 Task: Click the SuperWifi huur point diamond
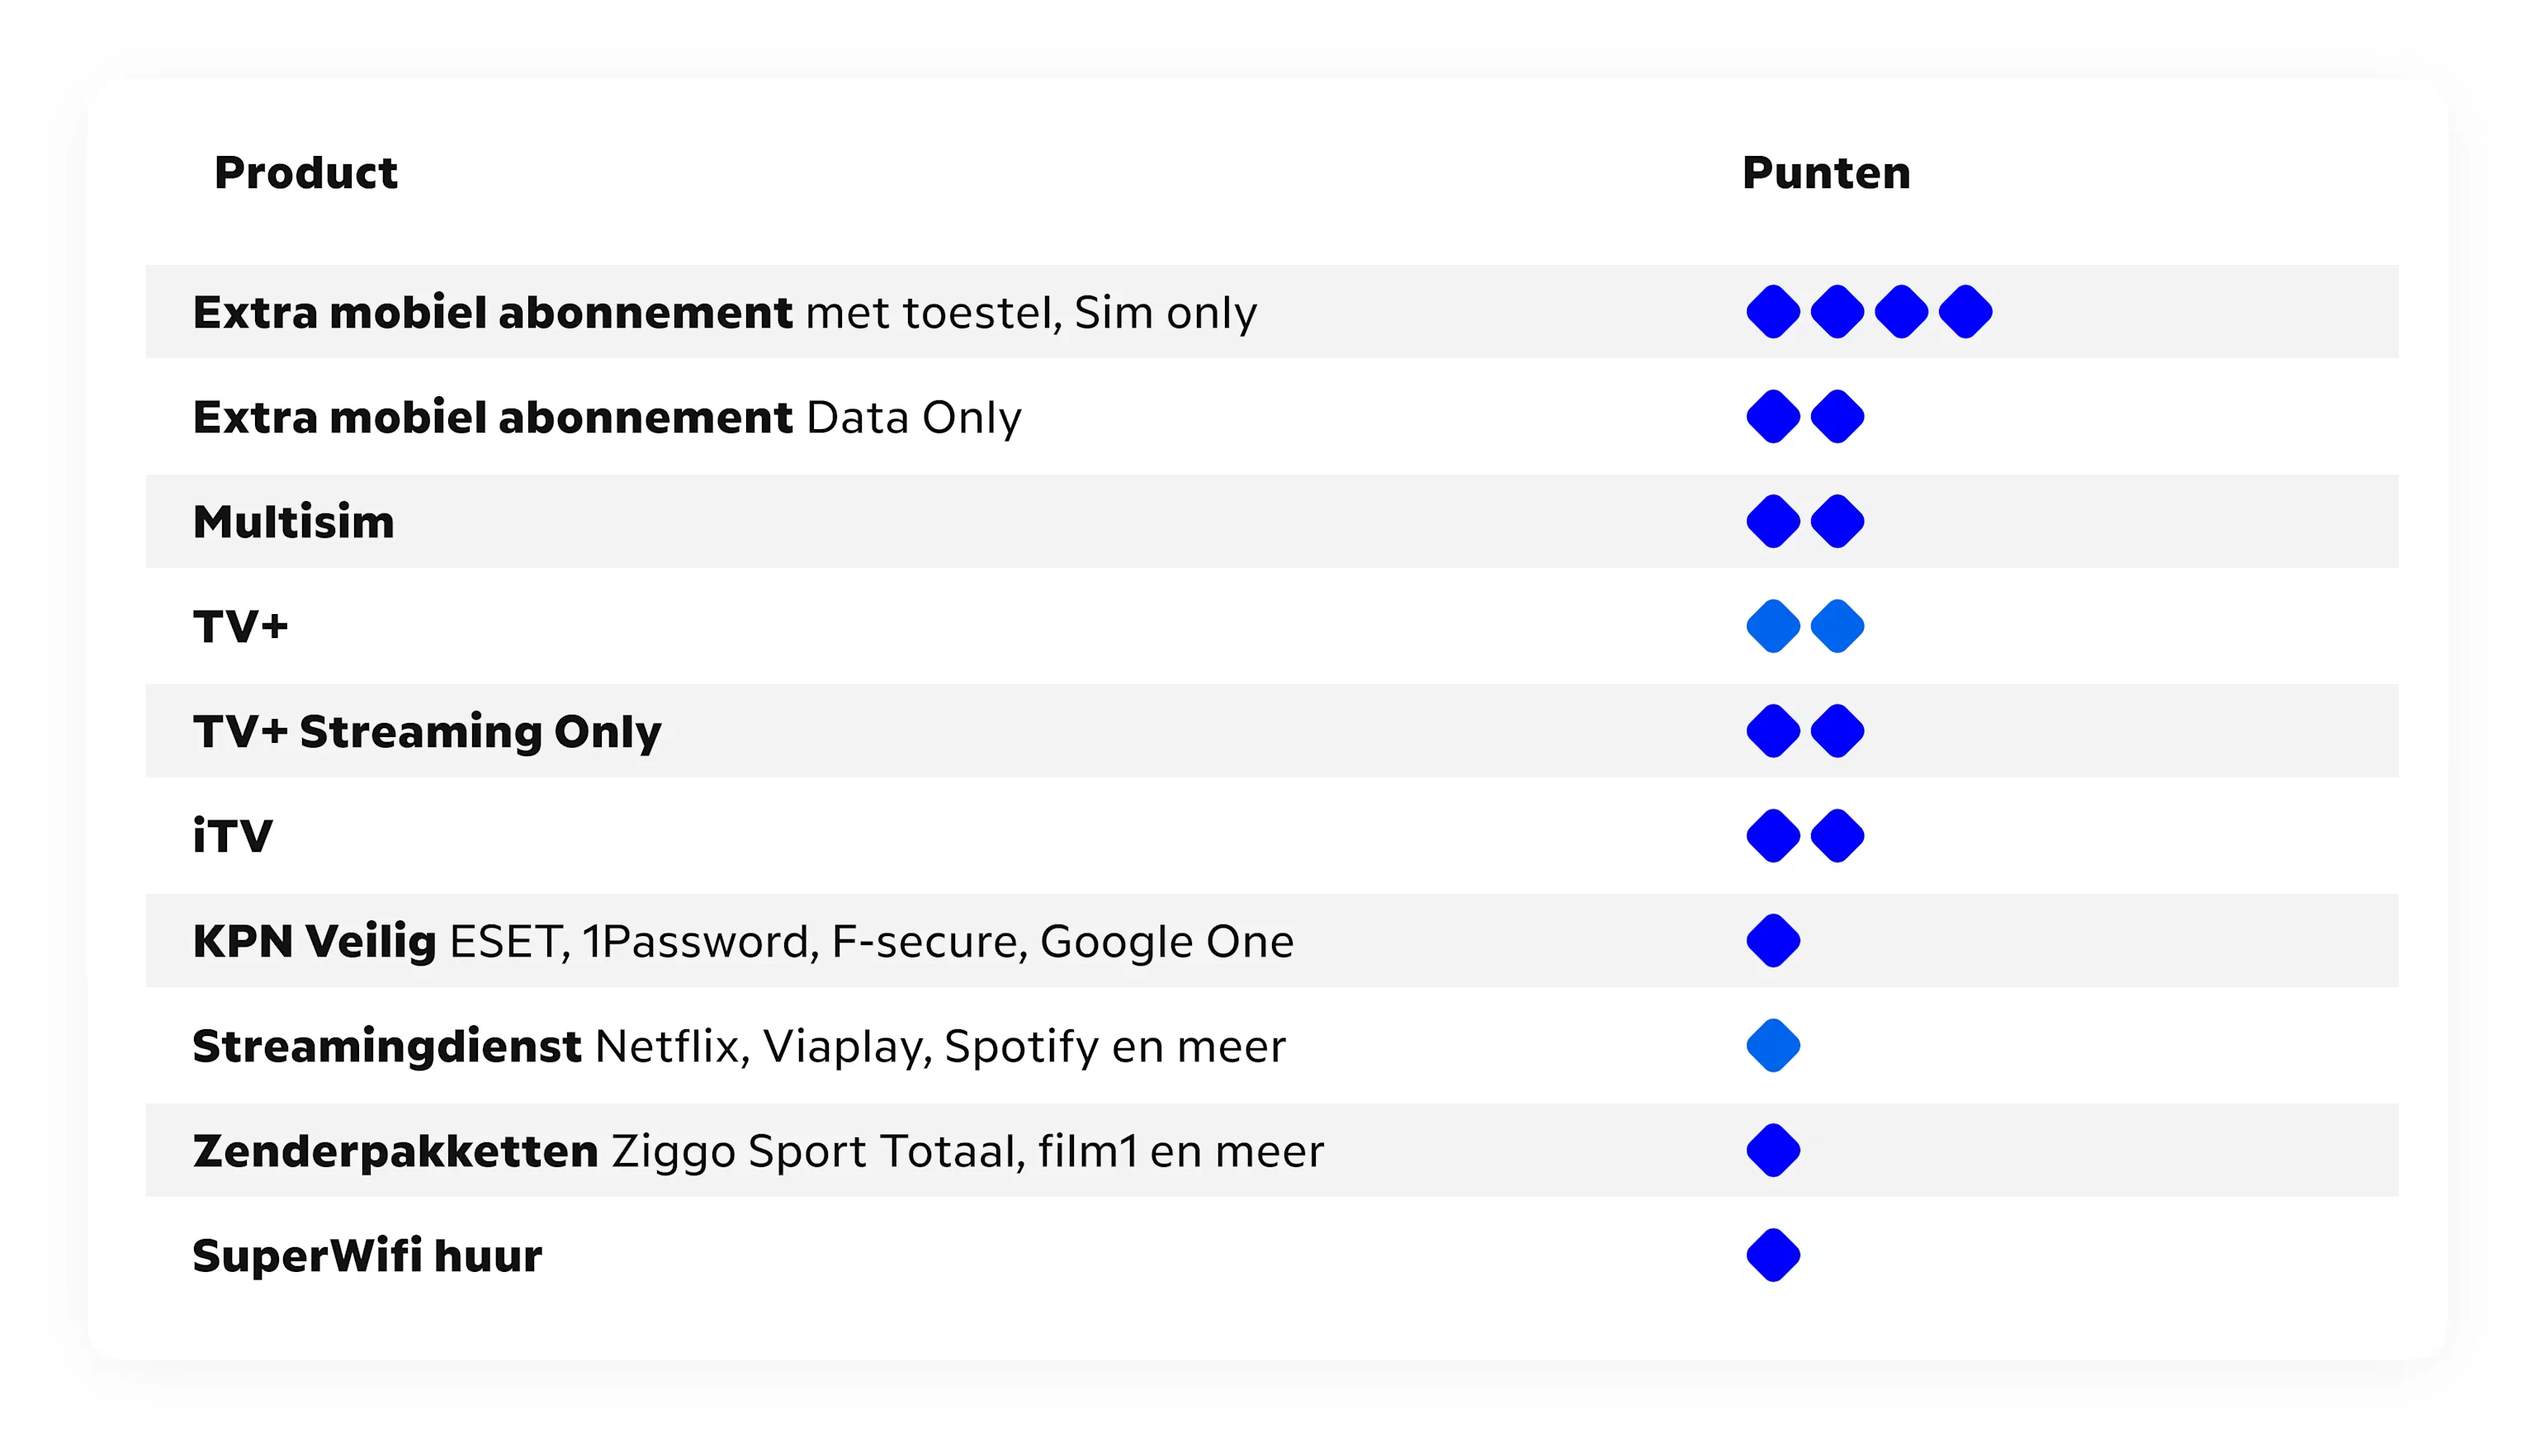point(1772,1255)
